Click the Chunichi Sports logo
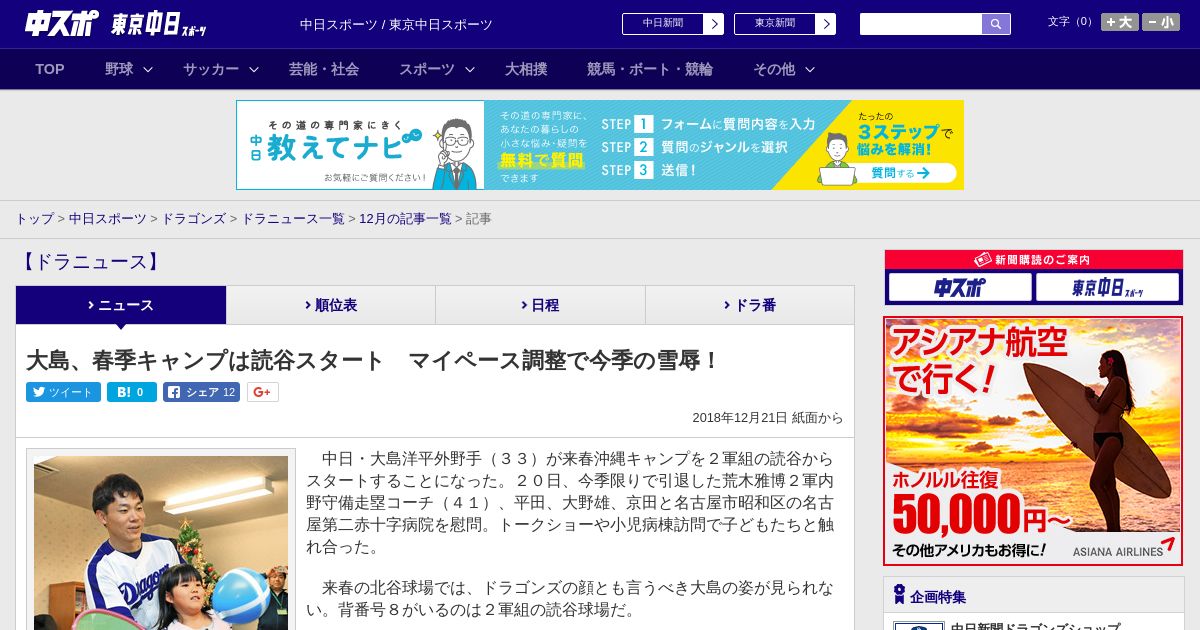The width and height of the screenshot is (1200, 630). pos(62,24)
